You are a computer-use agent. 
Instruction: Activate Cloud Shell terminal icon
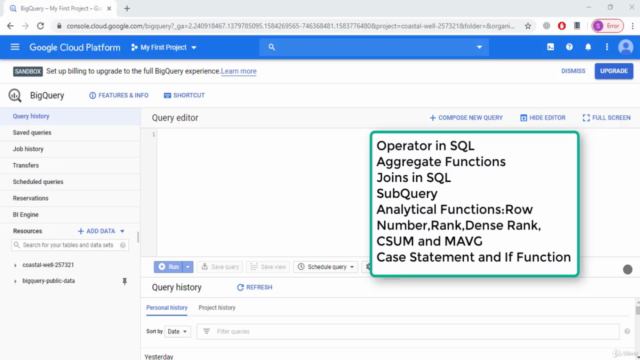point(550,47)
